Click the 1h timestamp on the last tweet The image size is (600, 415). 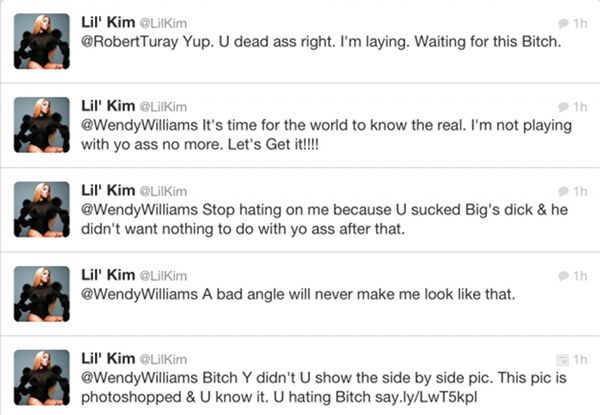click(x=580, y=360)
